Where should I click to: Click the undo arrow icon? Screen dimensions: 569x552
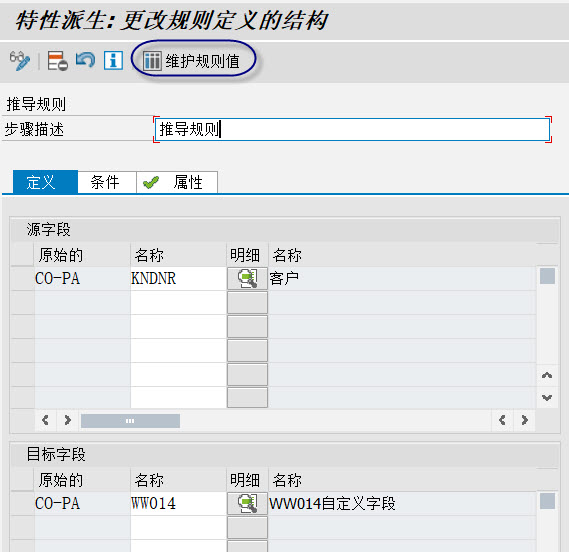[x=85, y=60]
